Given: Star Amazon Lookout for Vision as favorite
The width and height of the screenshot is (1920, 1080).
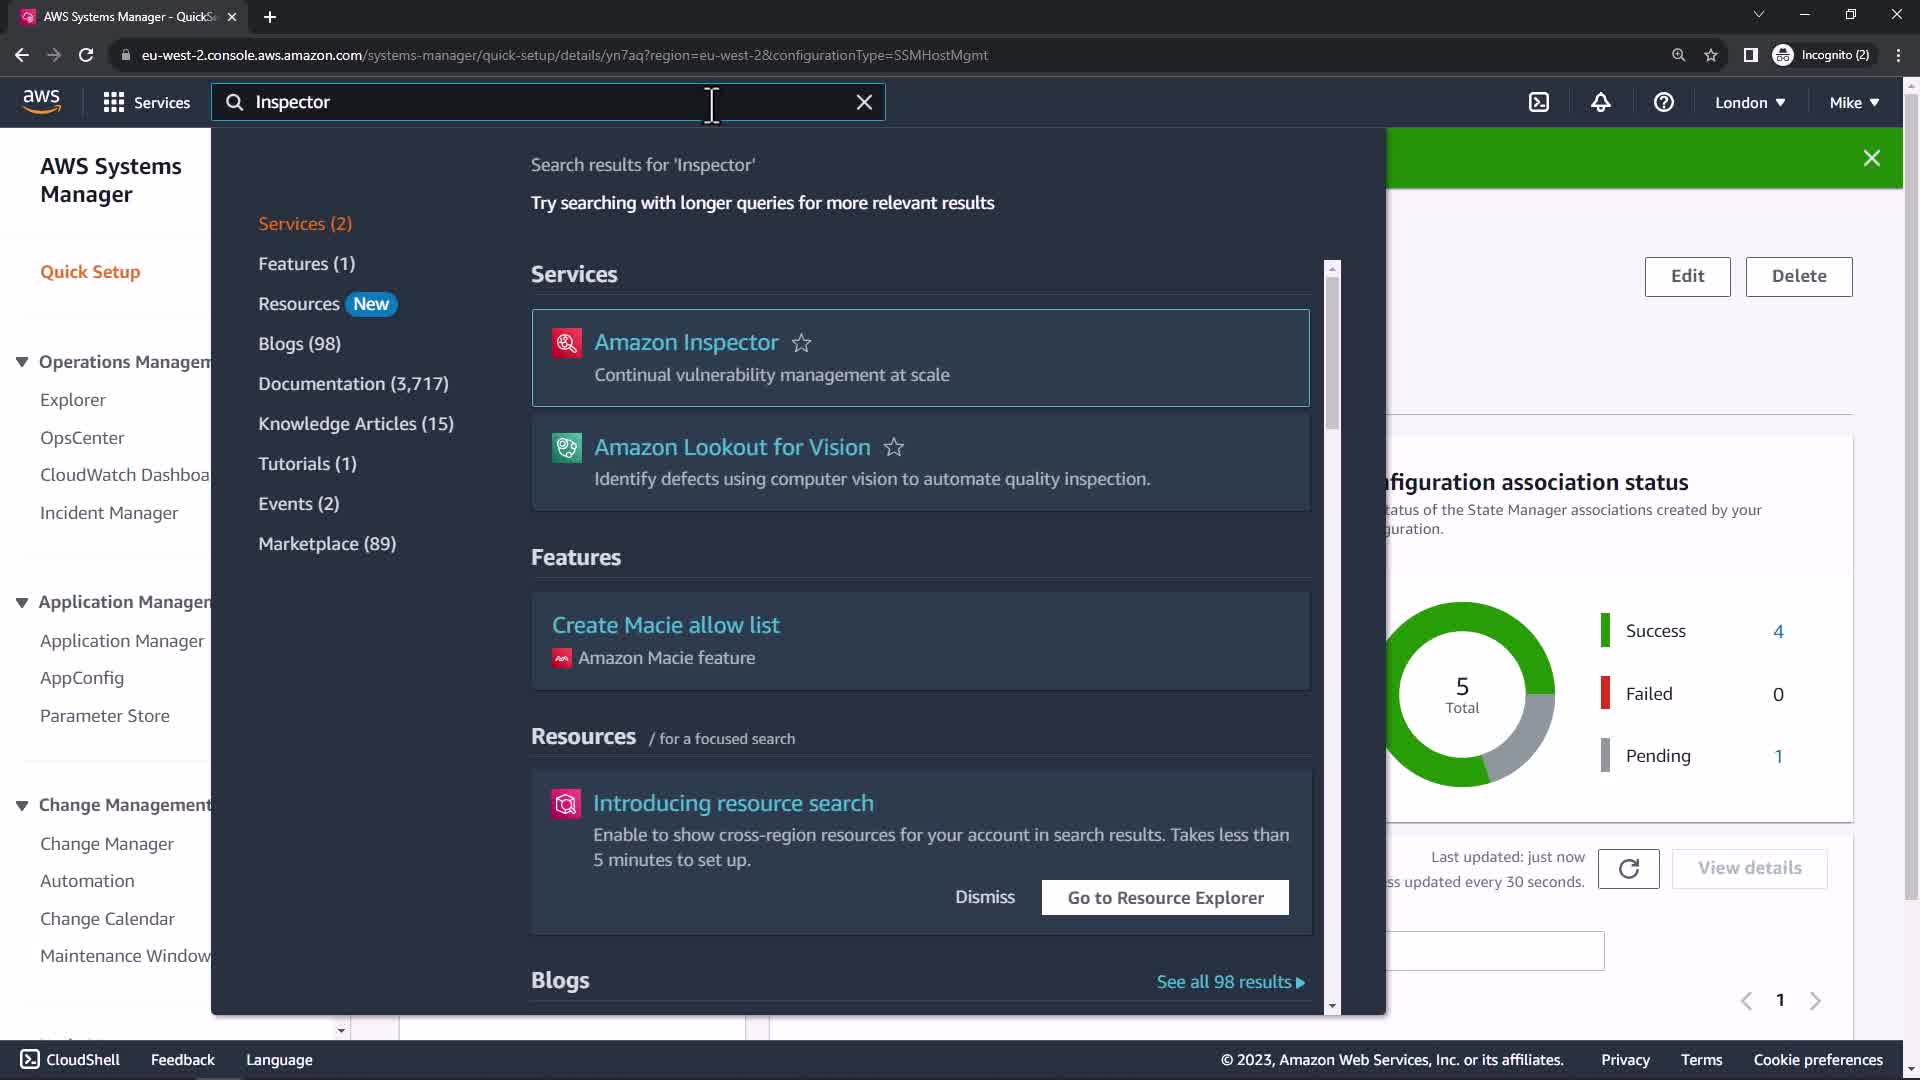Looking at the screenshot, I should coord(894,447).
